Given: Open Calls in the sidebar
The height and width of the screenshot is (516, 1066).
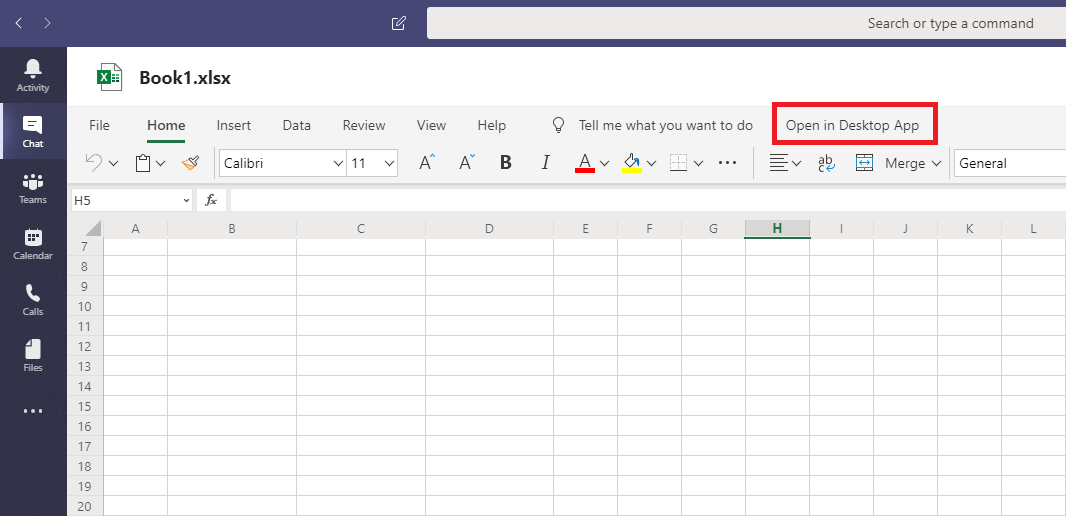Looking at the screenshot, I should [x=33, y=300].
